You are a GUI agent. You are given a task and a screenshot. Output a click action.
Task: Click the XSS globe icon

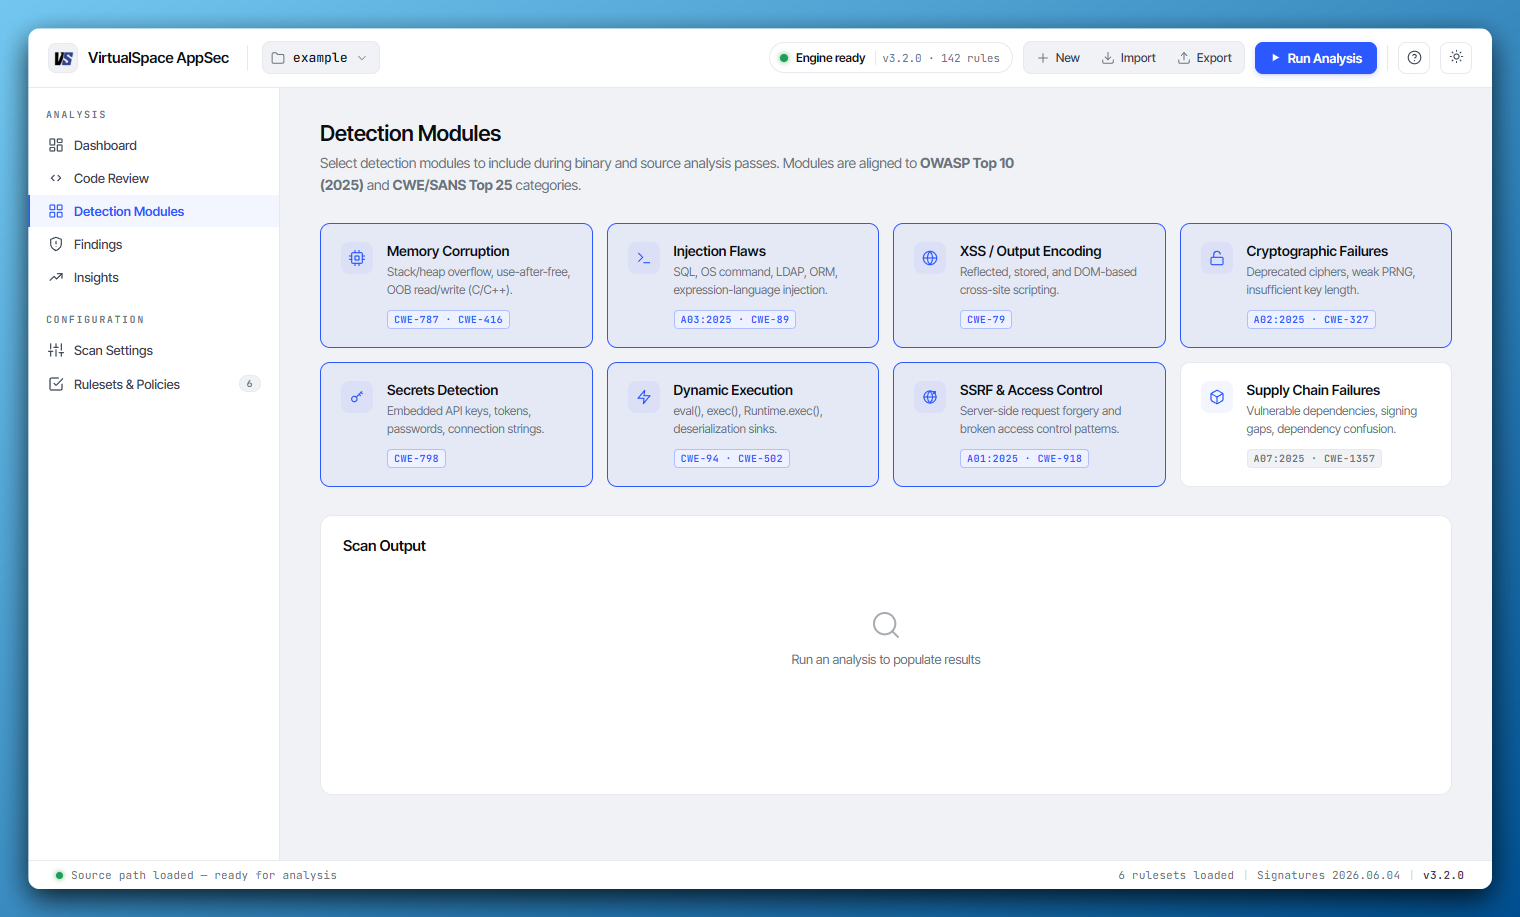(x=930, y=258)
